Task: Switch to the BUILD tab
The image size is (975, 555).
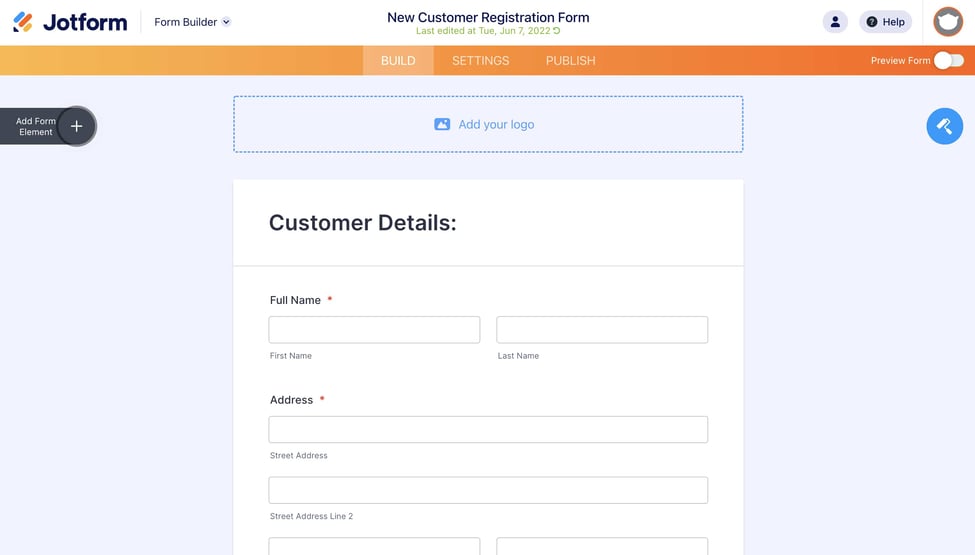Action: point(398,60)
